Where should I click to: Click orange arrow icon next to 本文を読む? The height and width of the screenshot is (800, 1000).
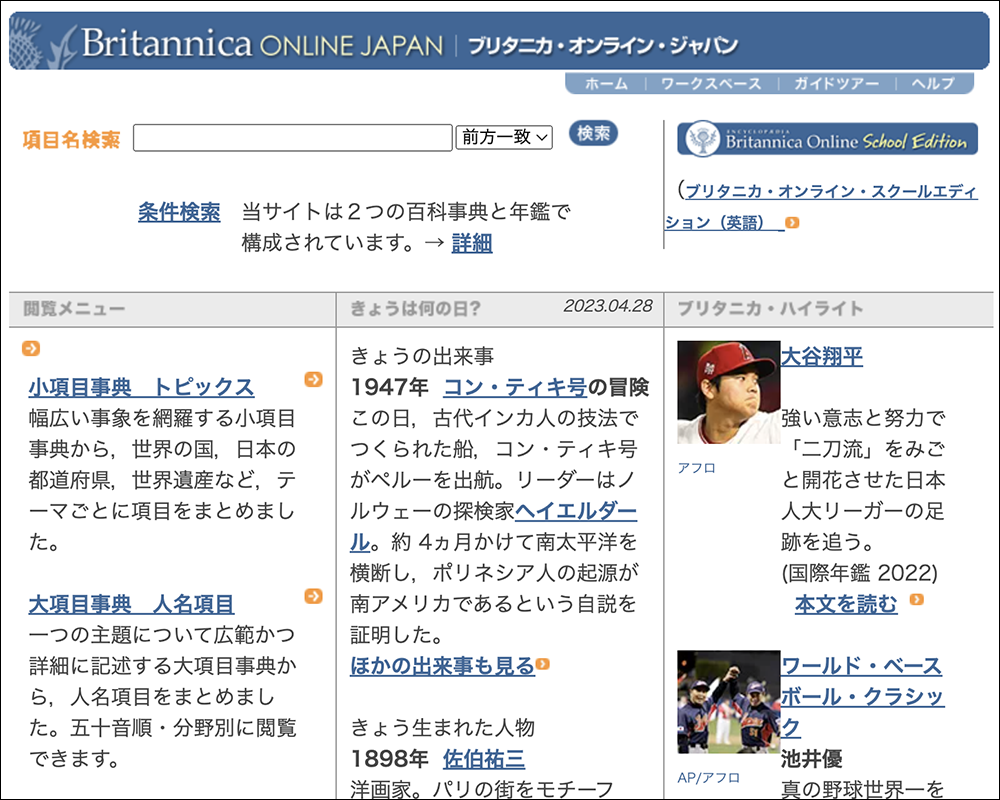pos(916,600)
